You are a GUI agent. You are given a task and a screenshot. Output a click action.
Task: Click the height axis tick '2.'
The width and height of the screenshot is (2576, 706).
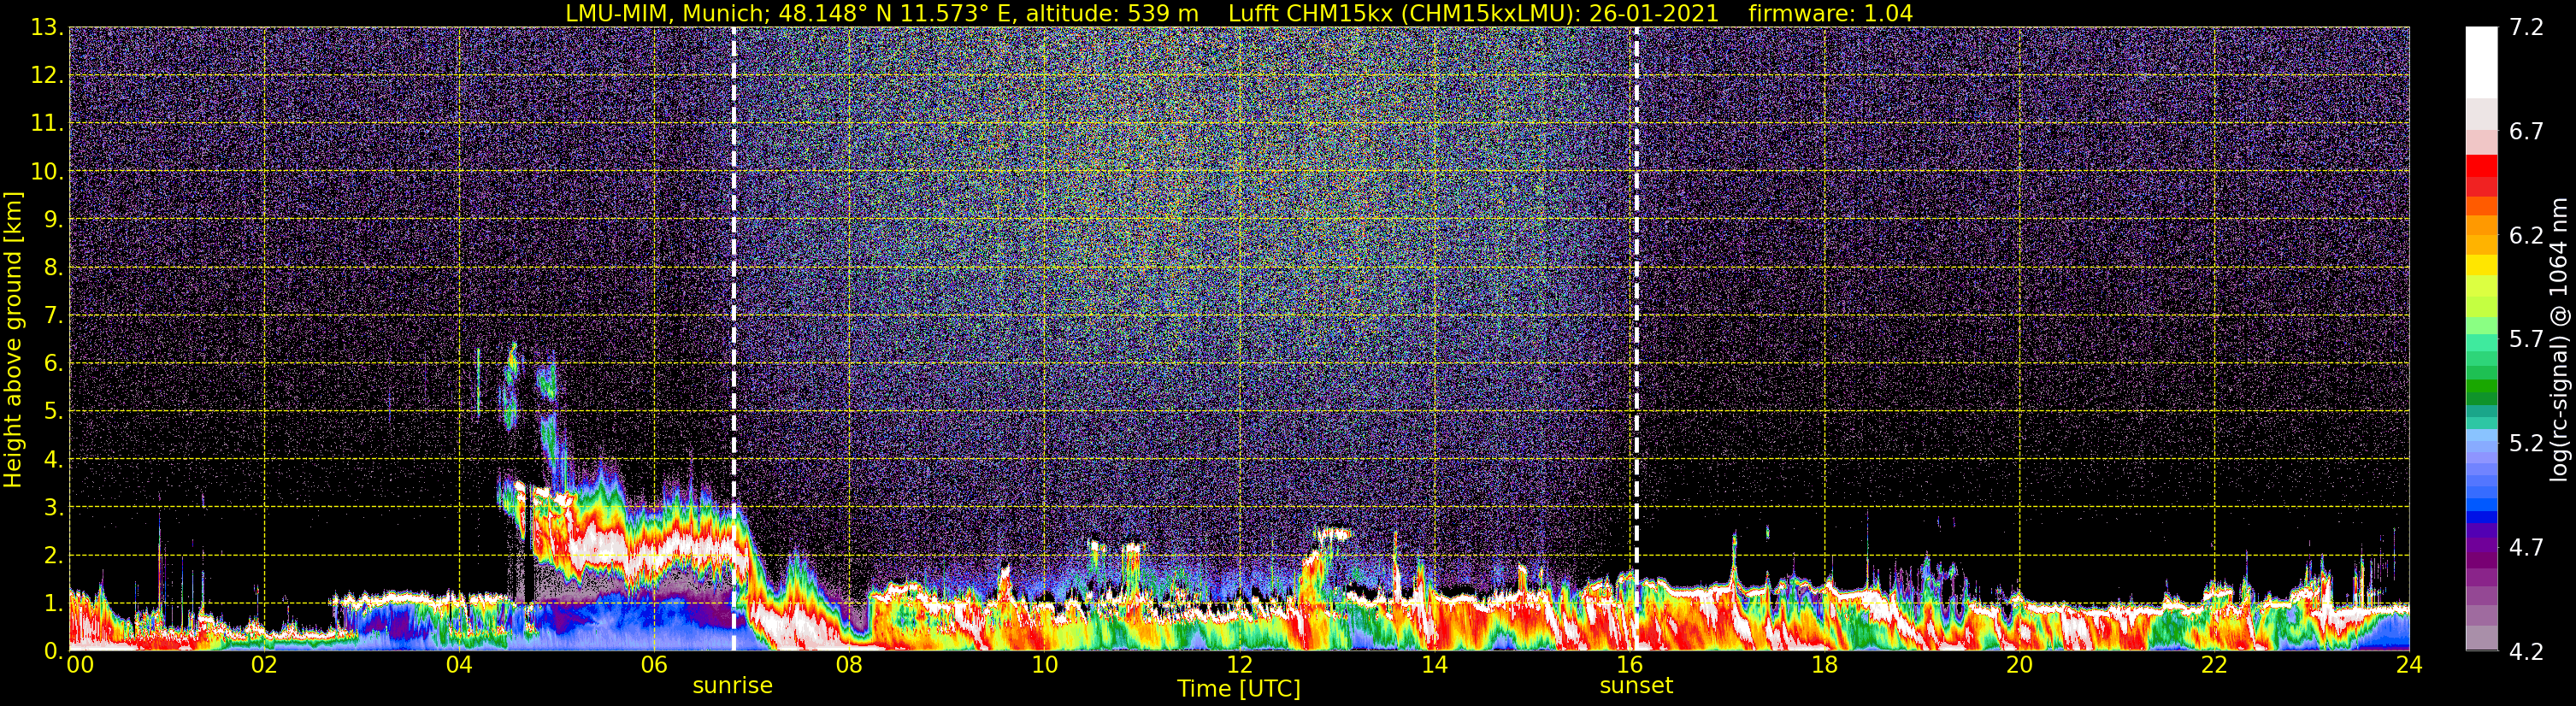[x=53, y=556]
